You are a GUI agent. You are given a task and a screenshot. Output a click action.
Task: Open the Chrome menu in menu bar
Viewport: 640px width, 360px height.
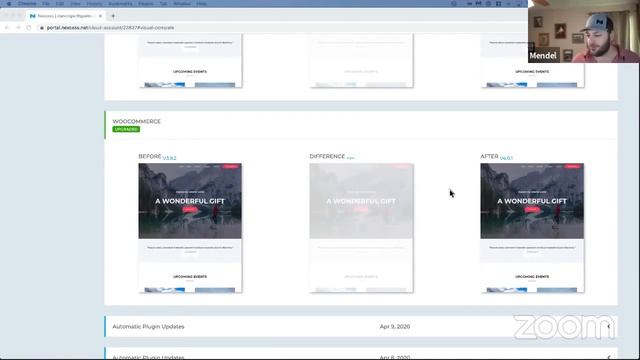click(x=27, y=4)
